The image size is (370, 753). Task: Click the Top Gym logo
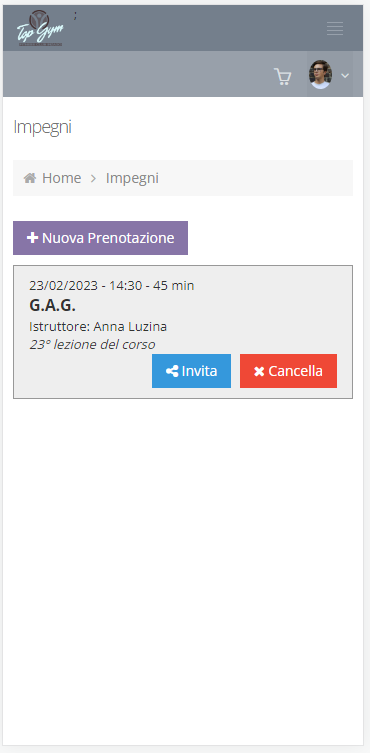click(40, 28)
